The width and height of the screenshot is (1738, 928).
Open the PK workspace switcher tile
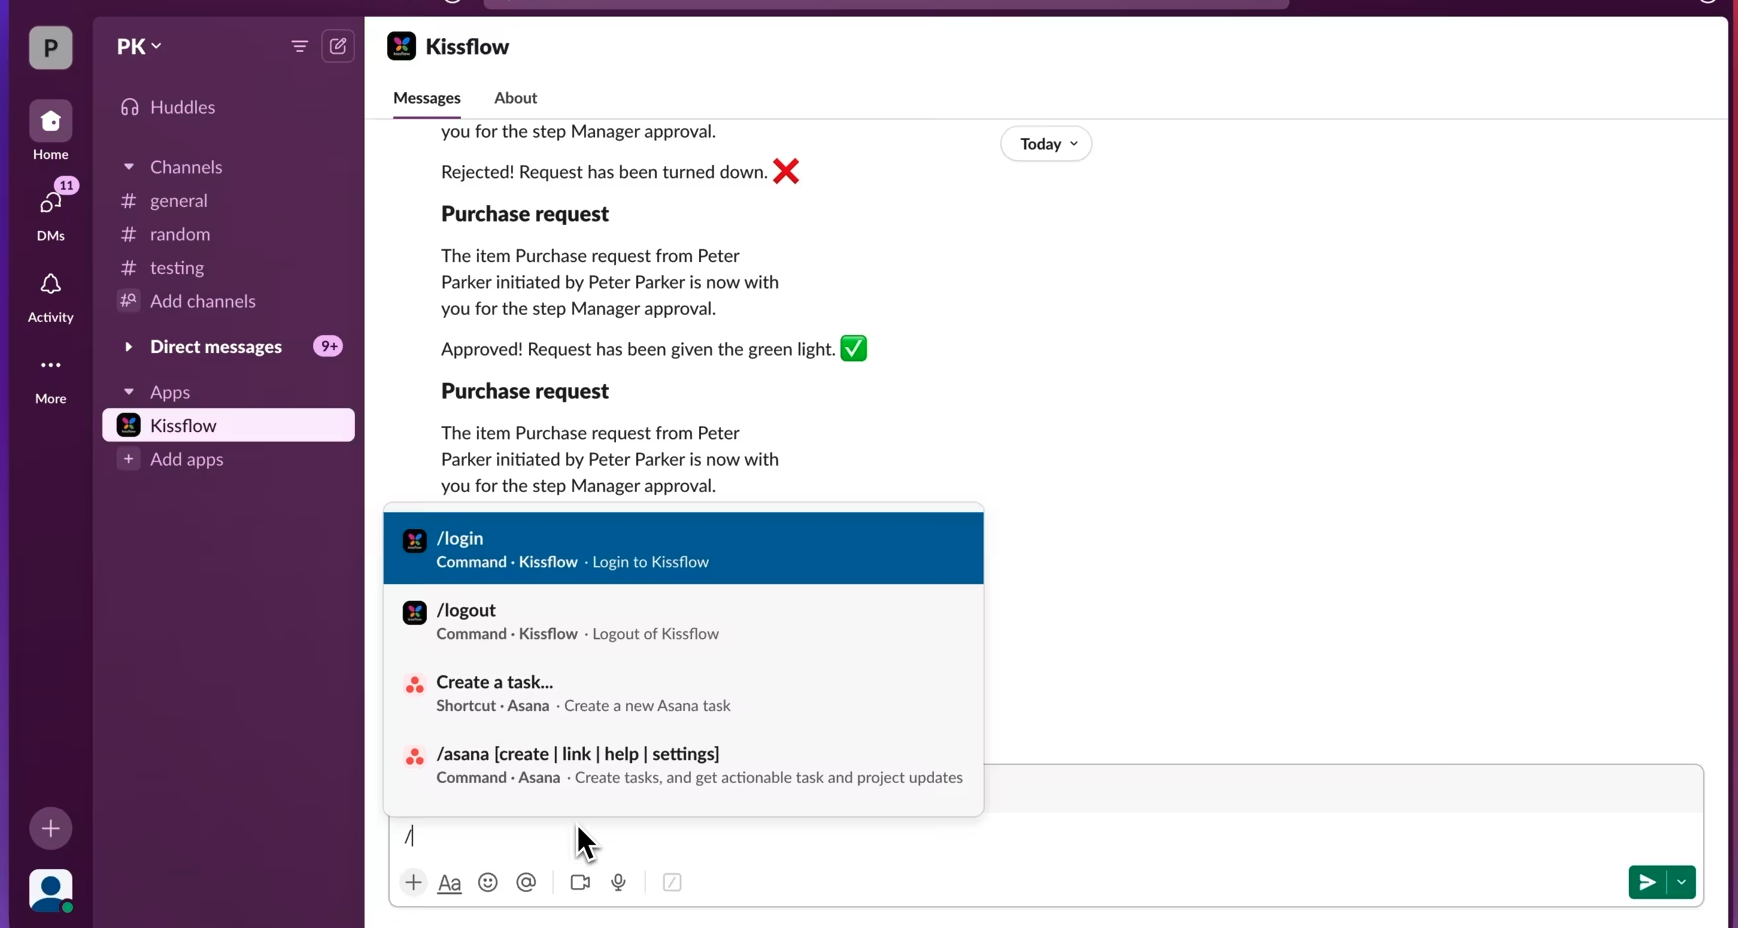click(50, 48)
